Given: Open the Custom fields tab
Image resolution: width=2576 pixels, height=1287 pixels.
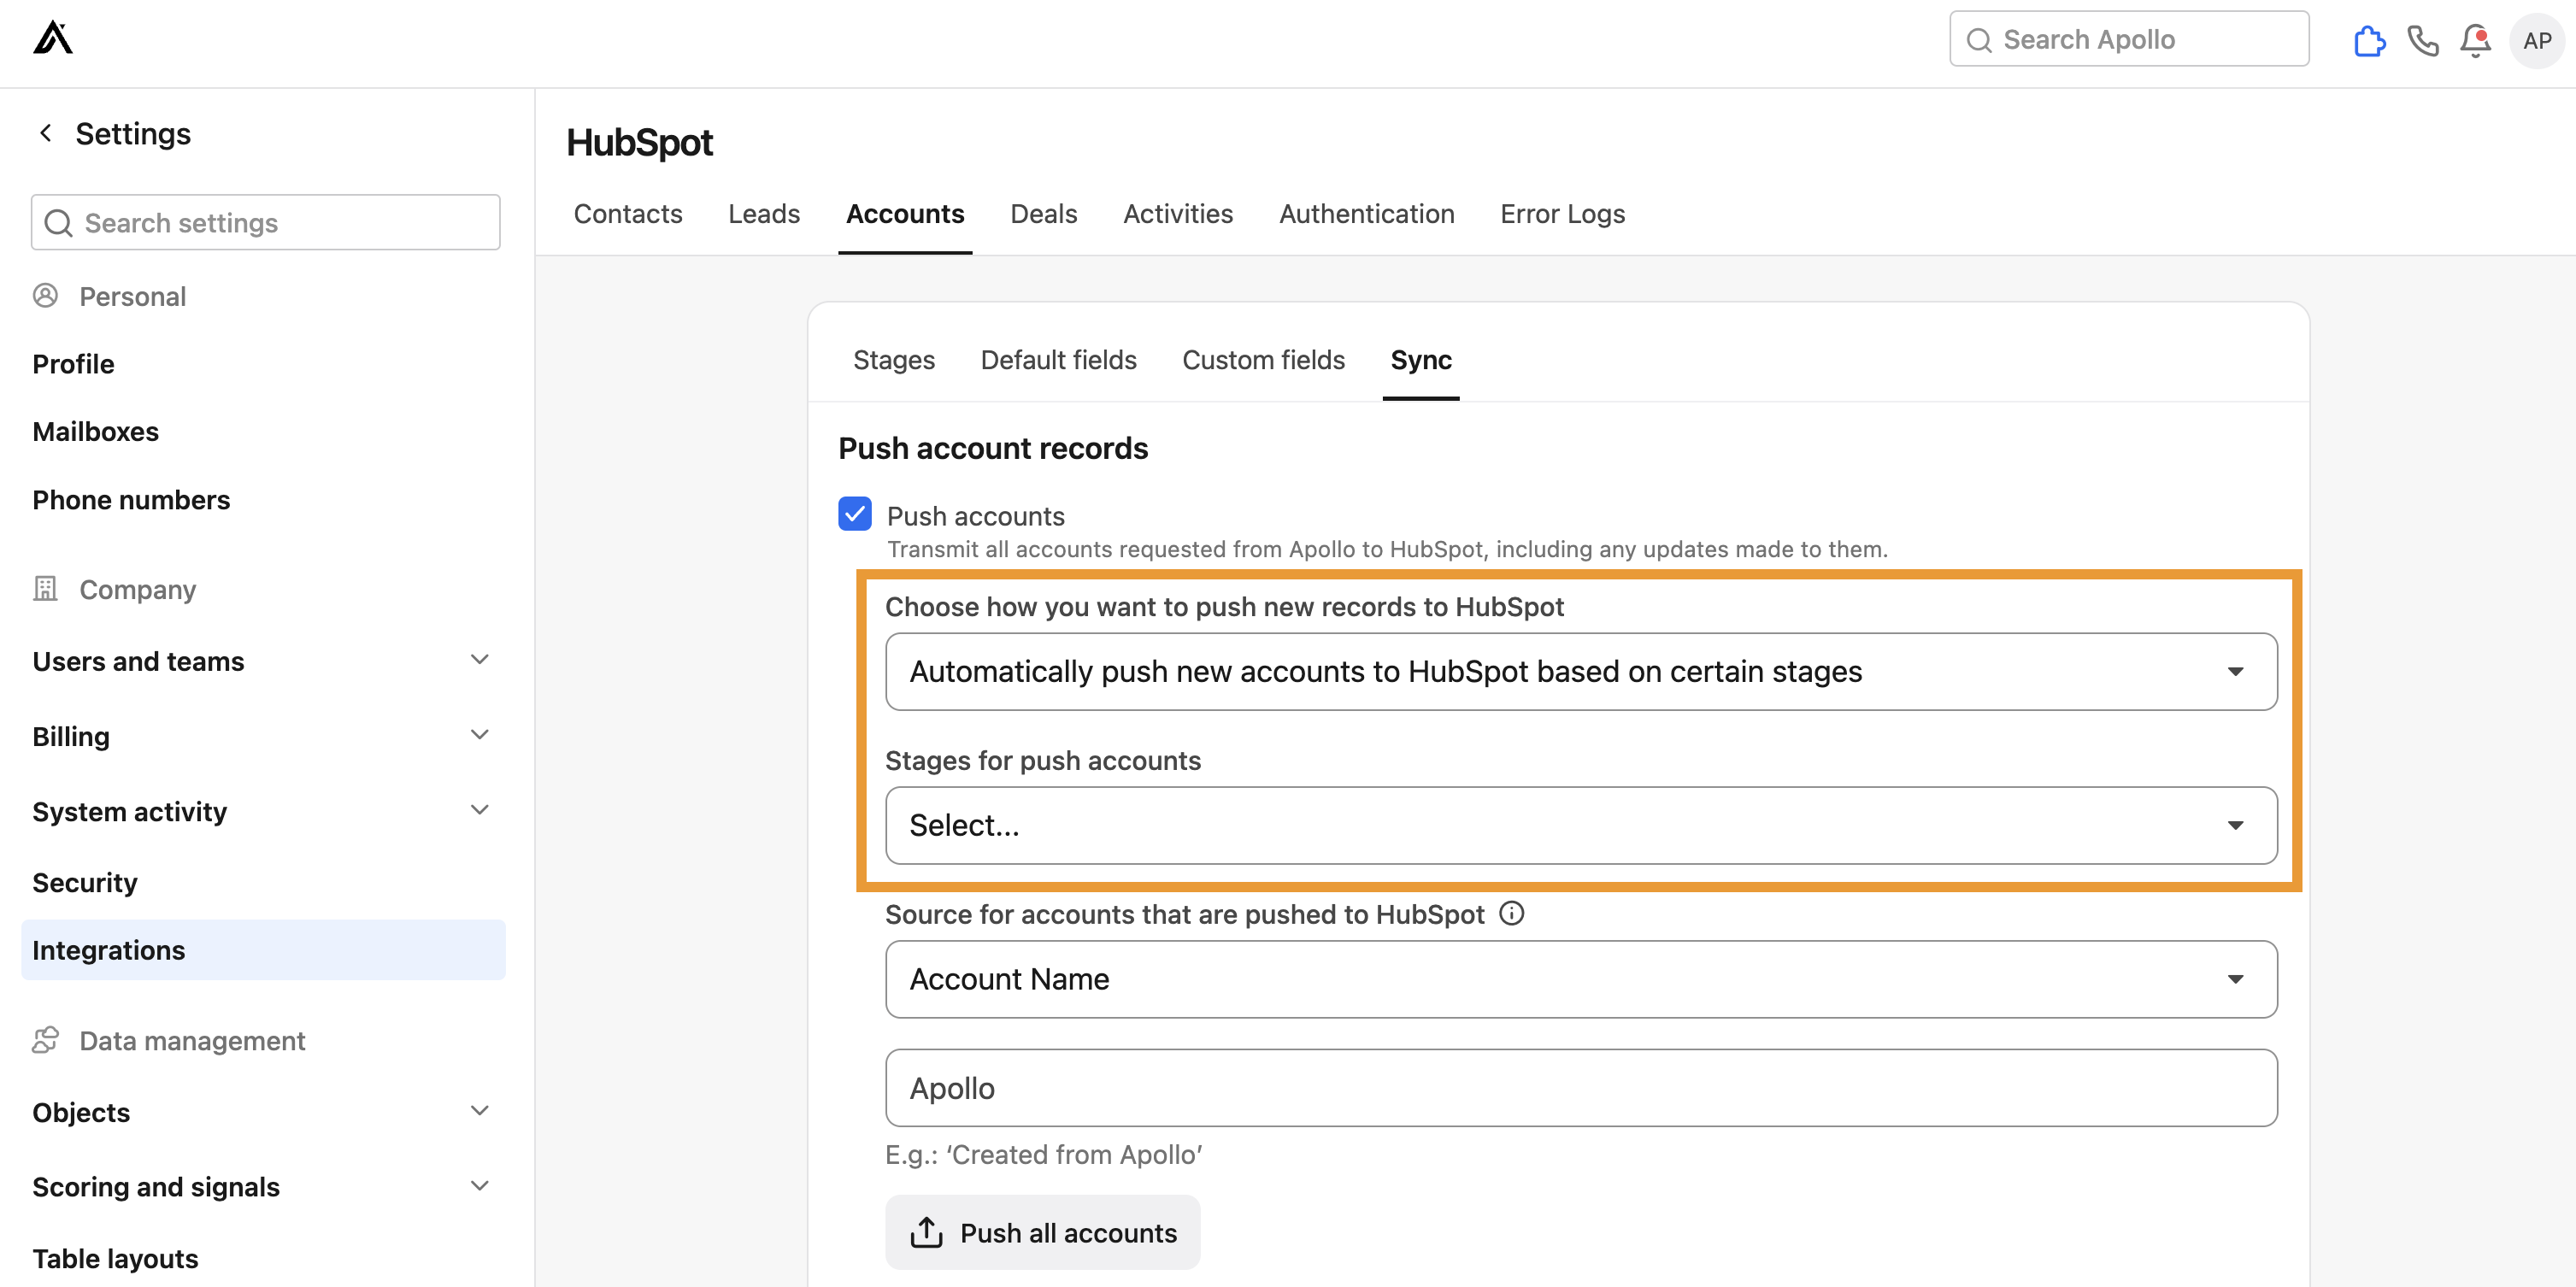Looking at the screenshot, I should click(1263, 359).
